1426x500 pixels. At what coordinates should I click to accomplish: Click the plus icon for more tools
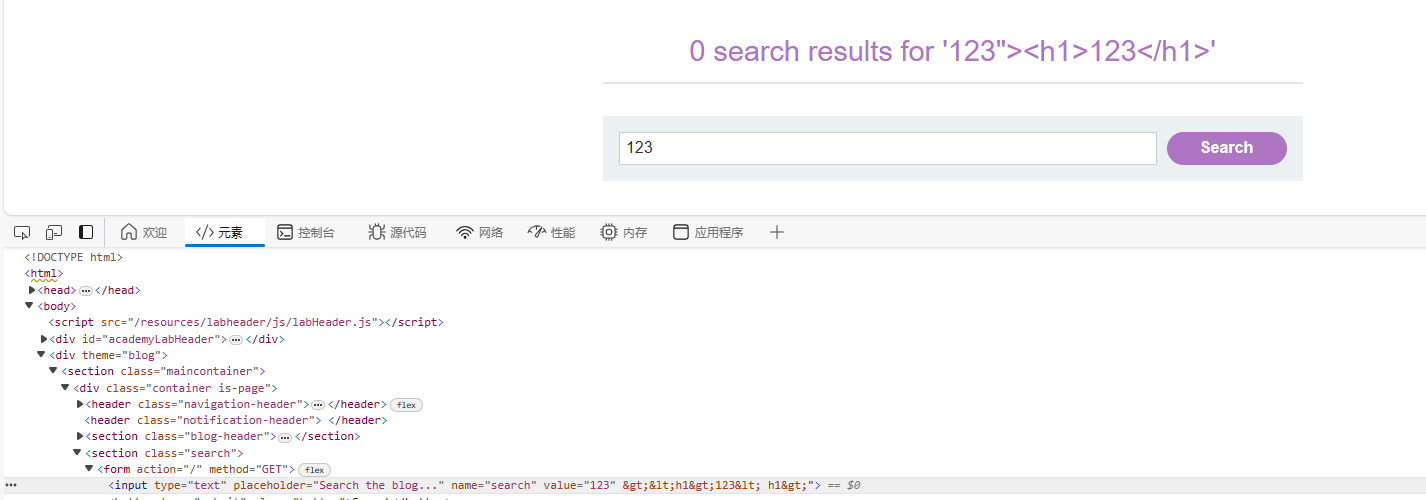777,232
